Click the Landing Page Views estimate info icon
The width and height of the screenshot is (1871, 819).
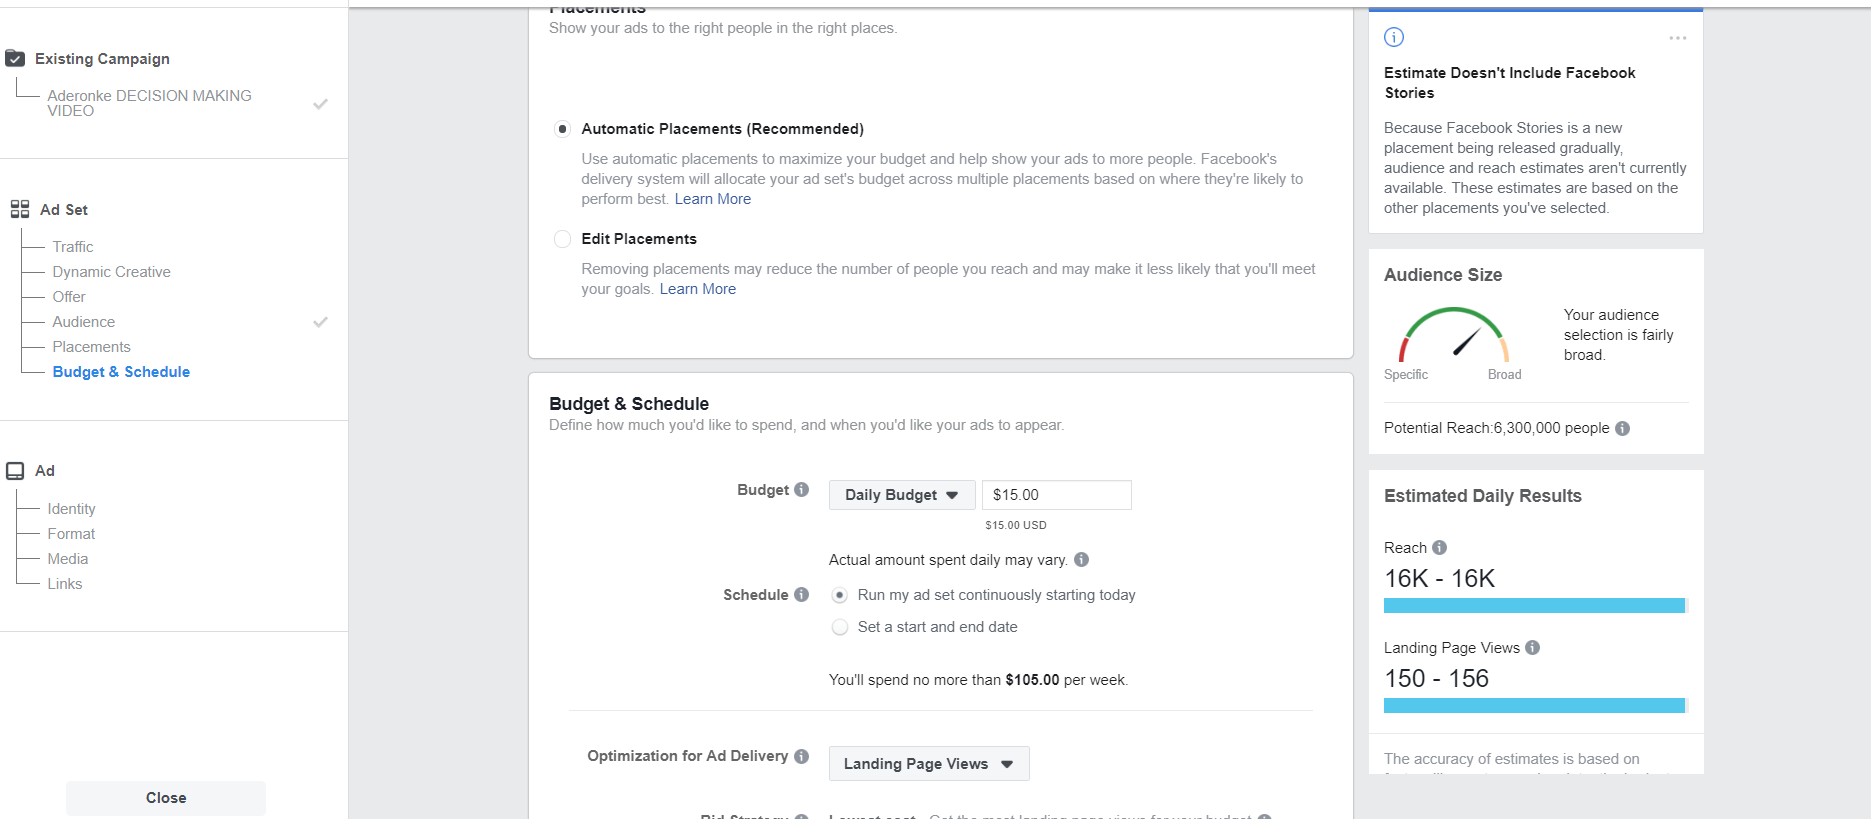1532,648
